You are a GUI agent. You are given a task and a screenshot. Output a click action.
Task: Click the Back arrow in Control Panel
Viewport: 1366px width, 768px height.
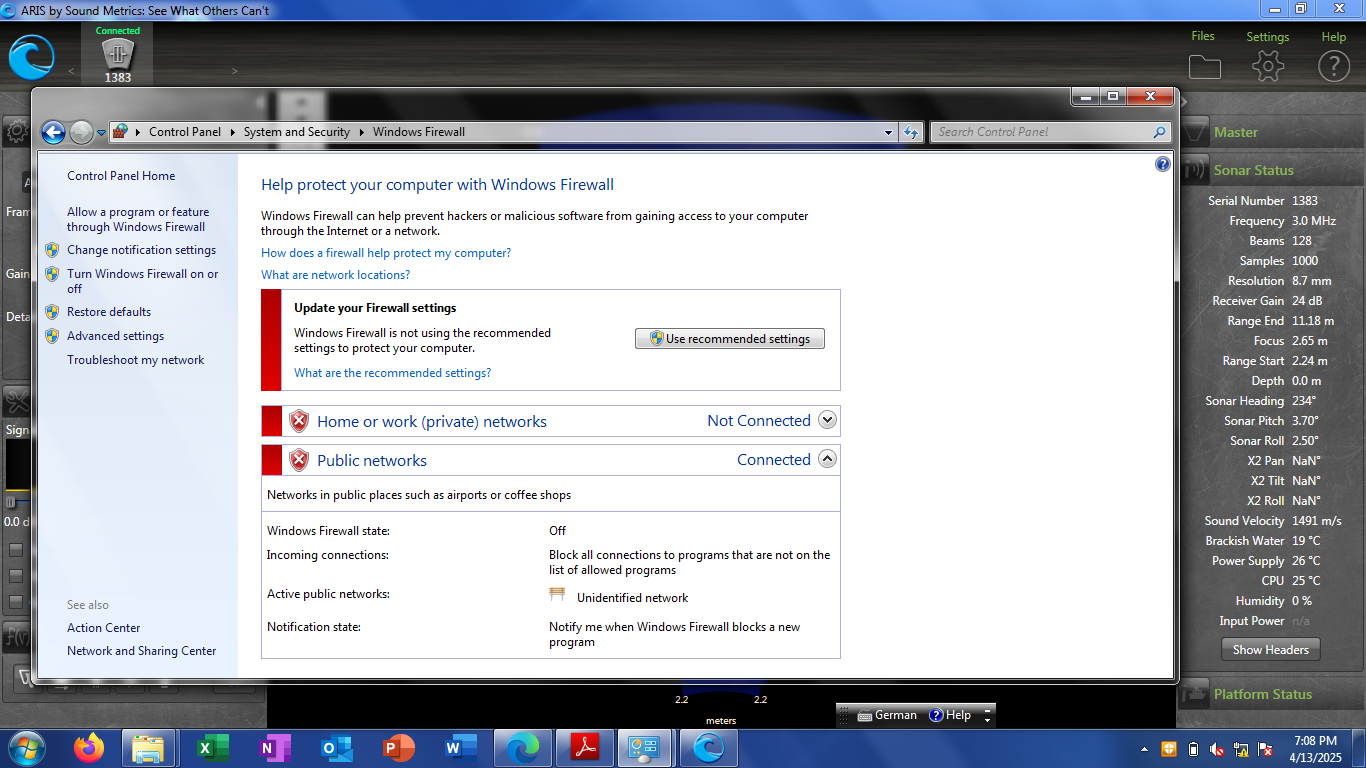(53, 132)
